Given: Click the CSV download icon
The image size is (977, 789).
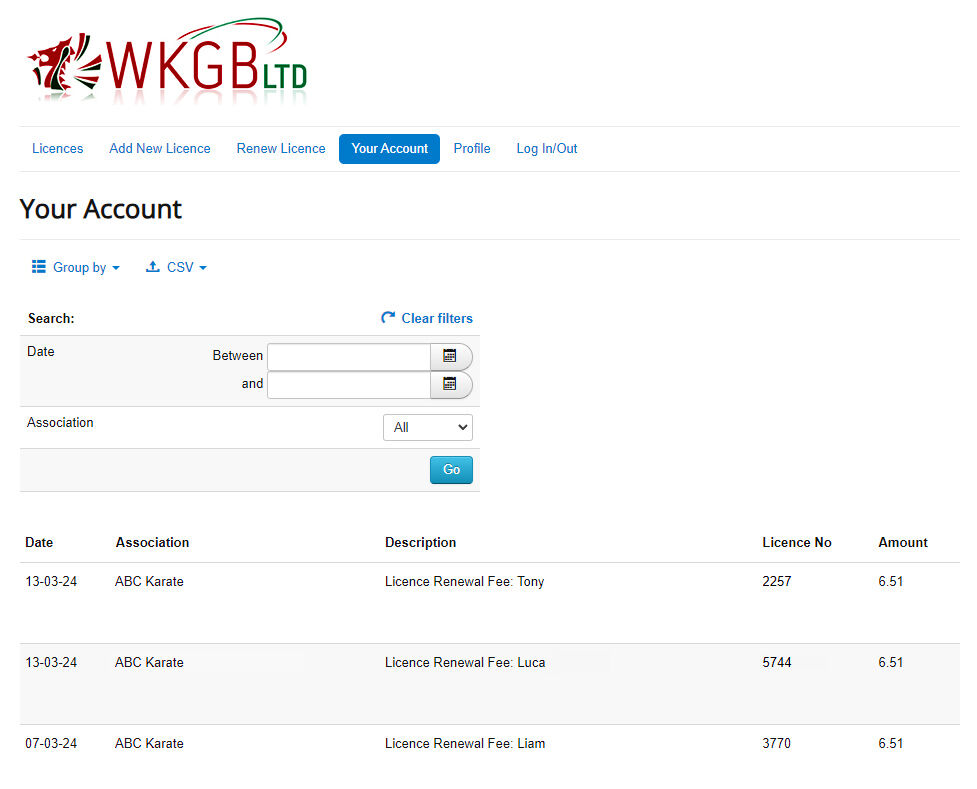Looking at the screenshot, I should [152, 267].
